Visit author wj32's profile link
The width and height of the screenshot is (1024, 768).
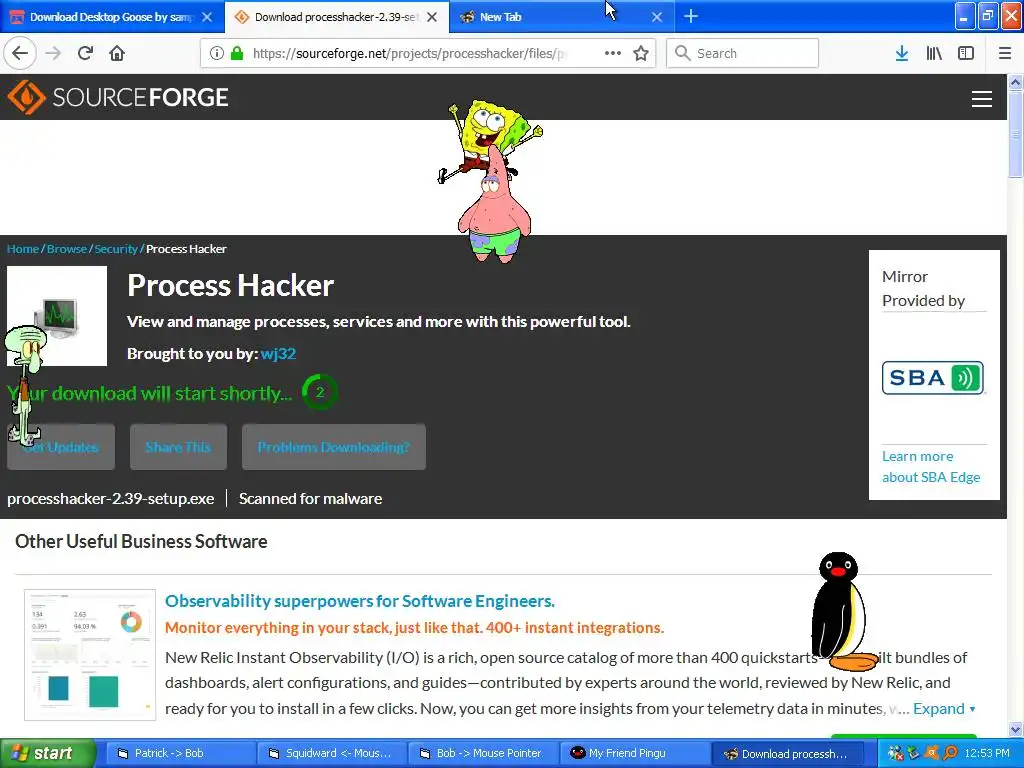tap(278, 353)
